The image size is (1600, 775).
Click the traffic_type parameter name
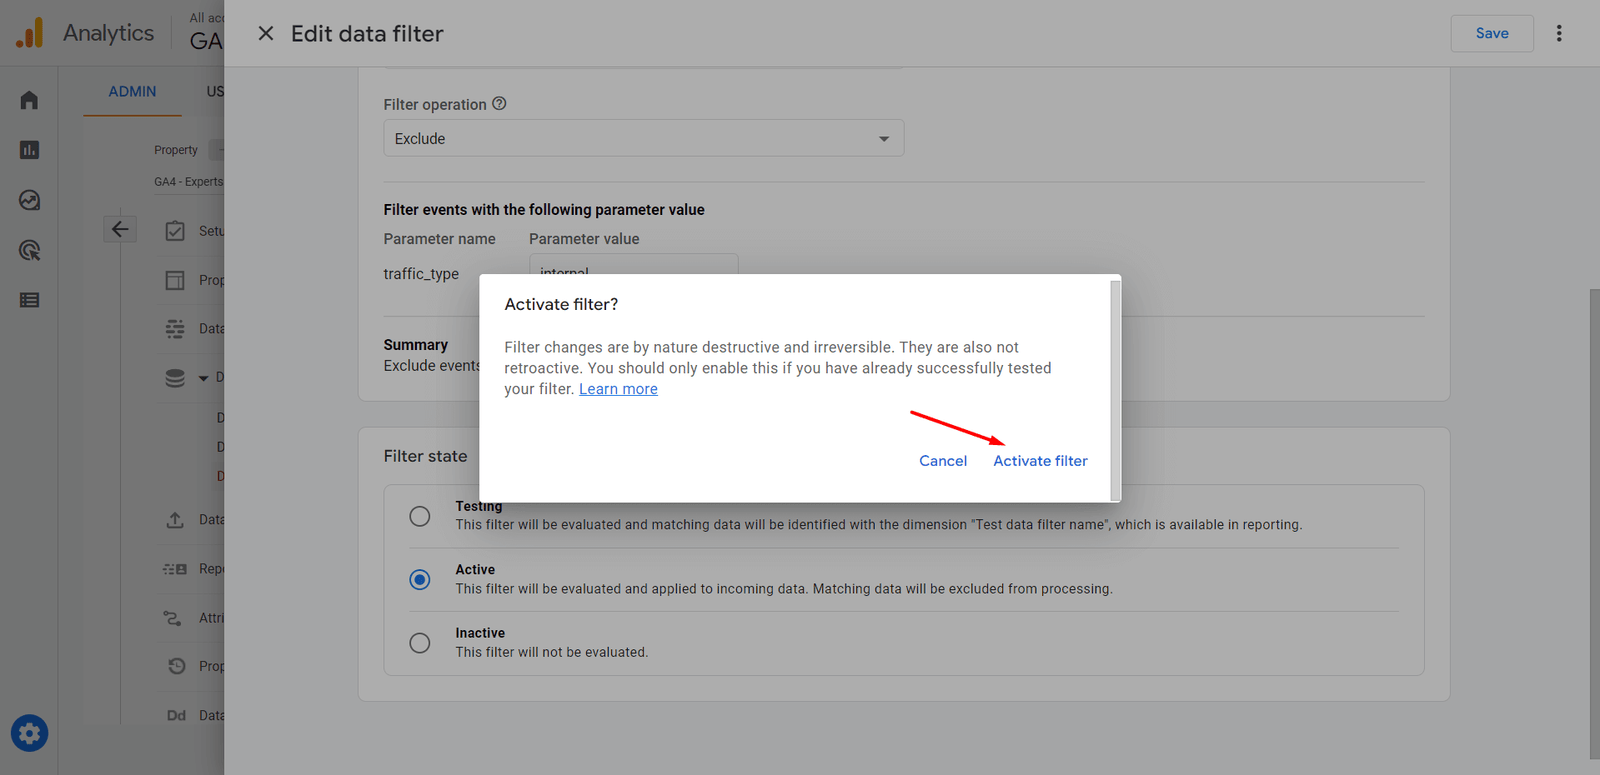coord(421,274)
